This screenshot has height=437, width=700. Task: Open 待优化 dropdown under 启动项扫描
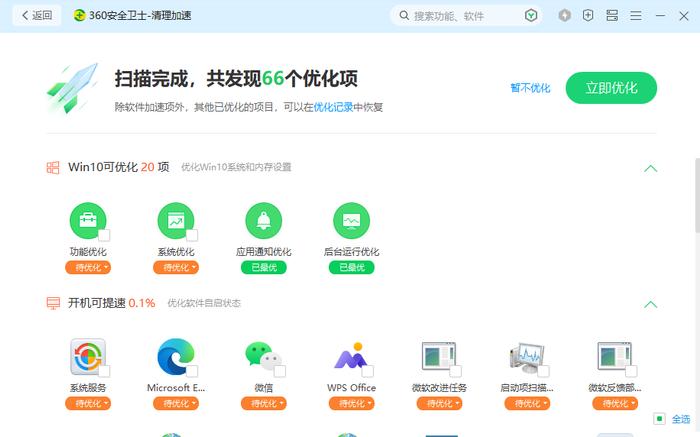click(x=527, y=404)
